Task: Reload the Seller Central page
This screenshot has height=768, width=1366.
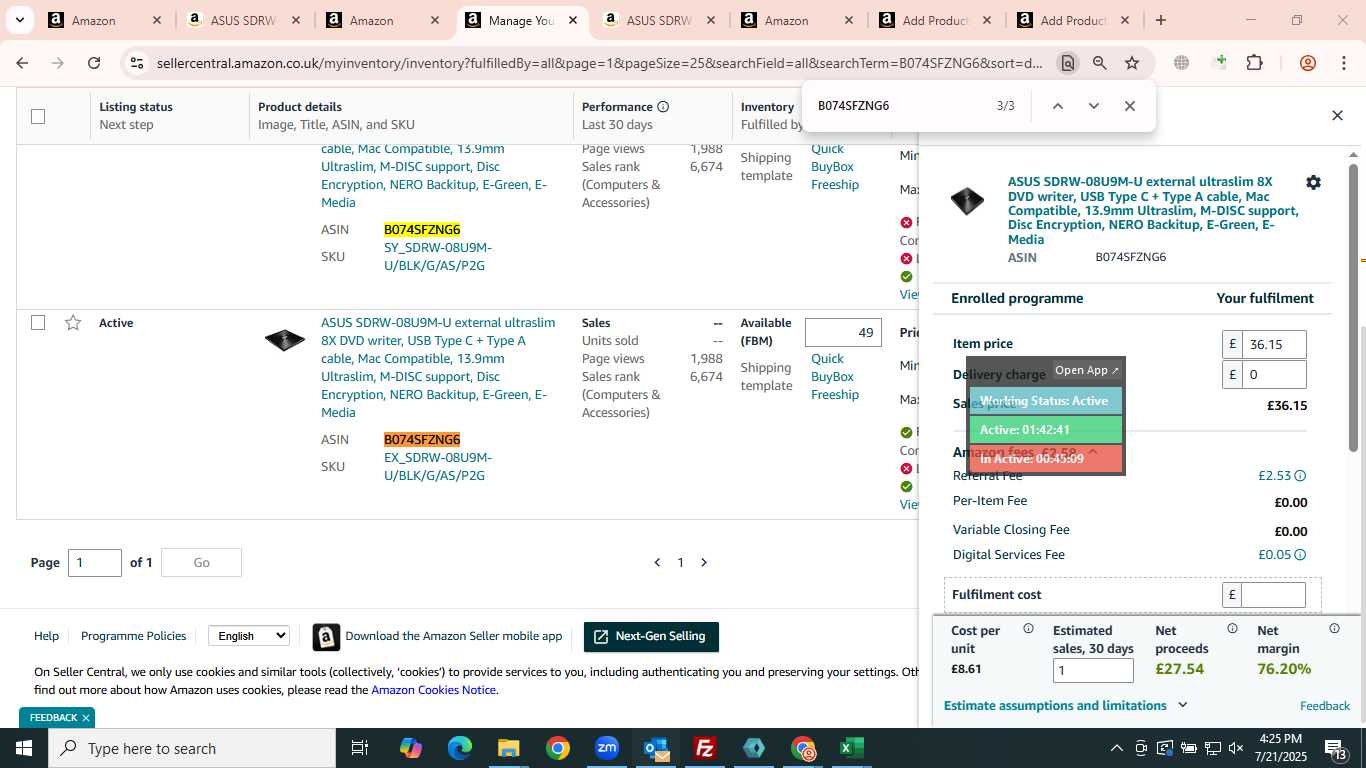Action: (94, 63)
